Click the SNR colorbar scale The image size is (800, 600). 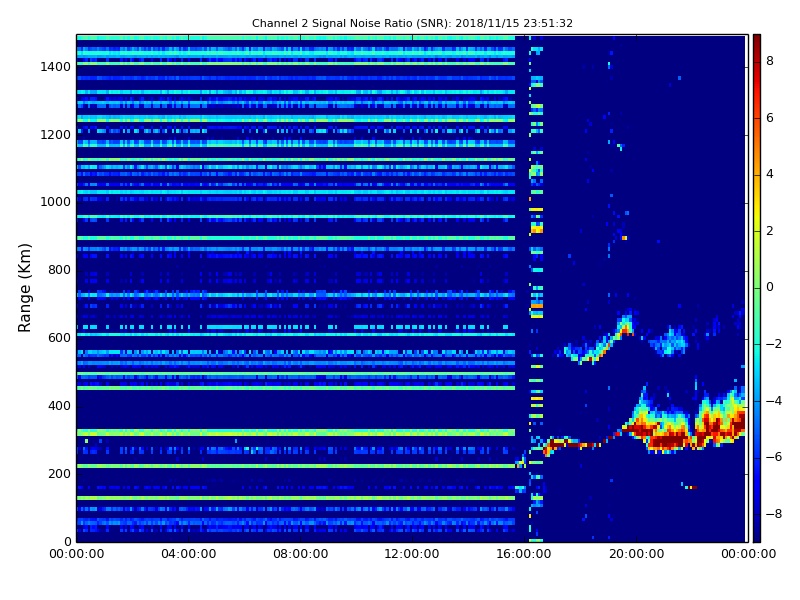tap(757, 288)
